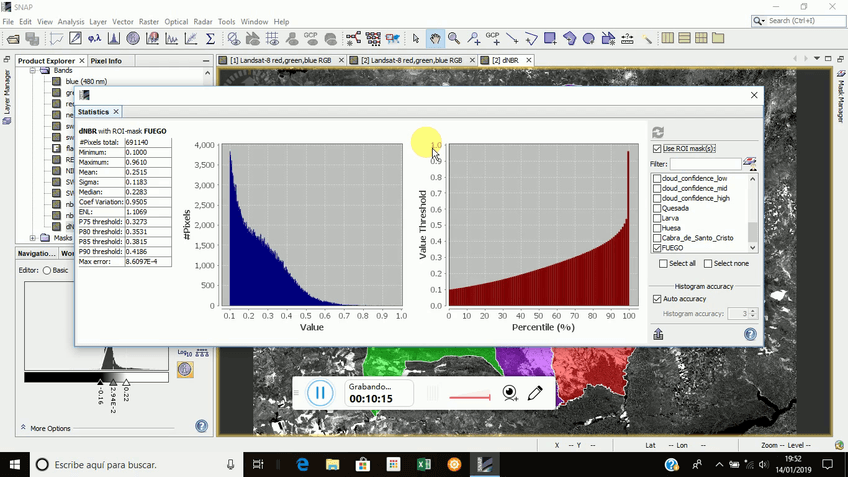Enable the Quesada mask checkbox
Viewport: 848px width, 477px height.
click(x=657, y=208)
